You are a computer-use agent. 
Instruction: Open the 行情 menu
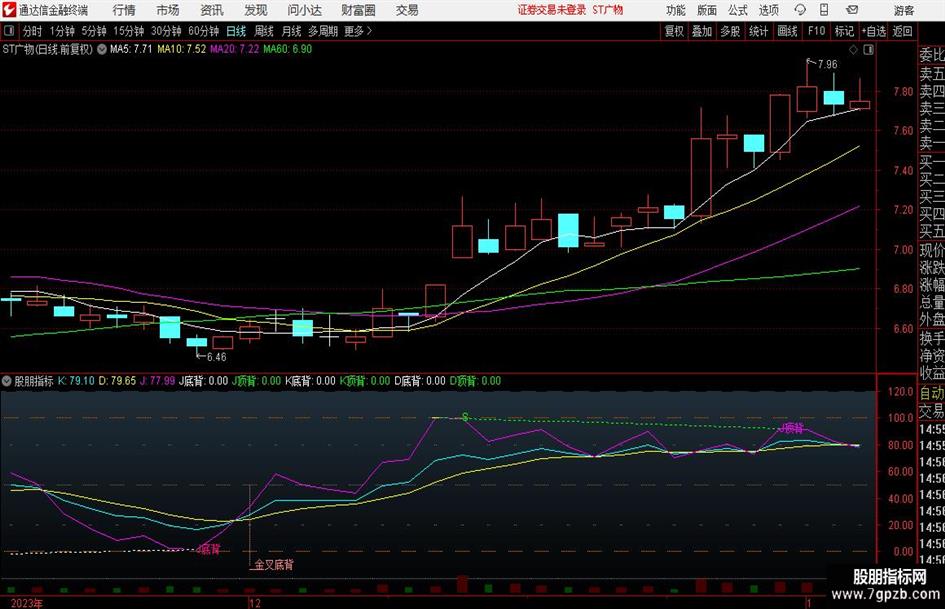coord(124,10)
